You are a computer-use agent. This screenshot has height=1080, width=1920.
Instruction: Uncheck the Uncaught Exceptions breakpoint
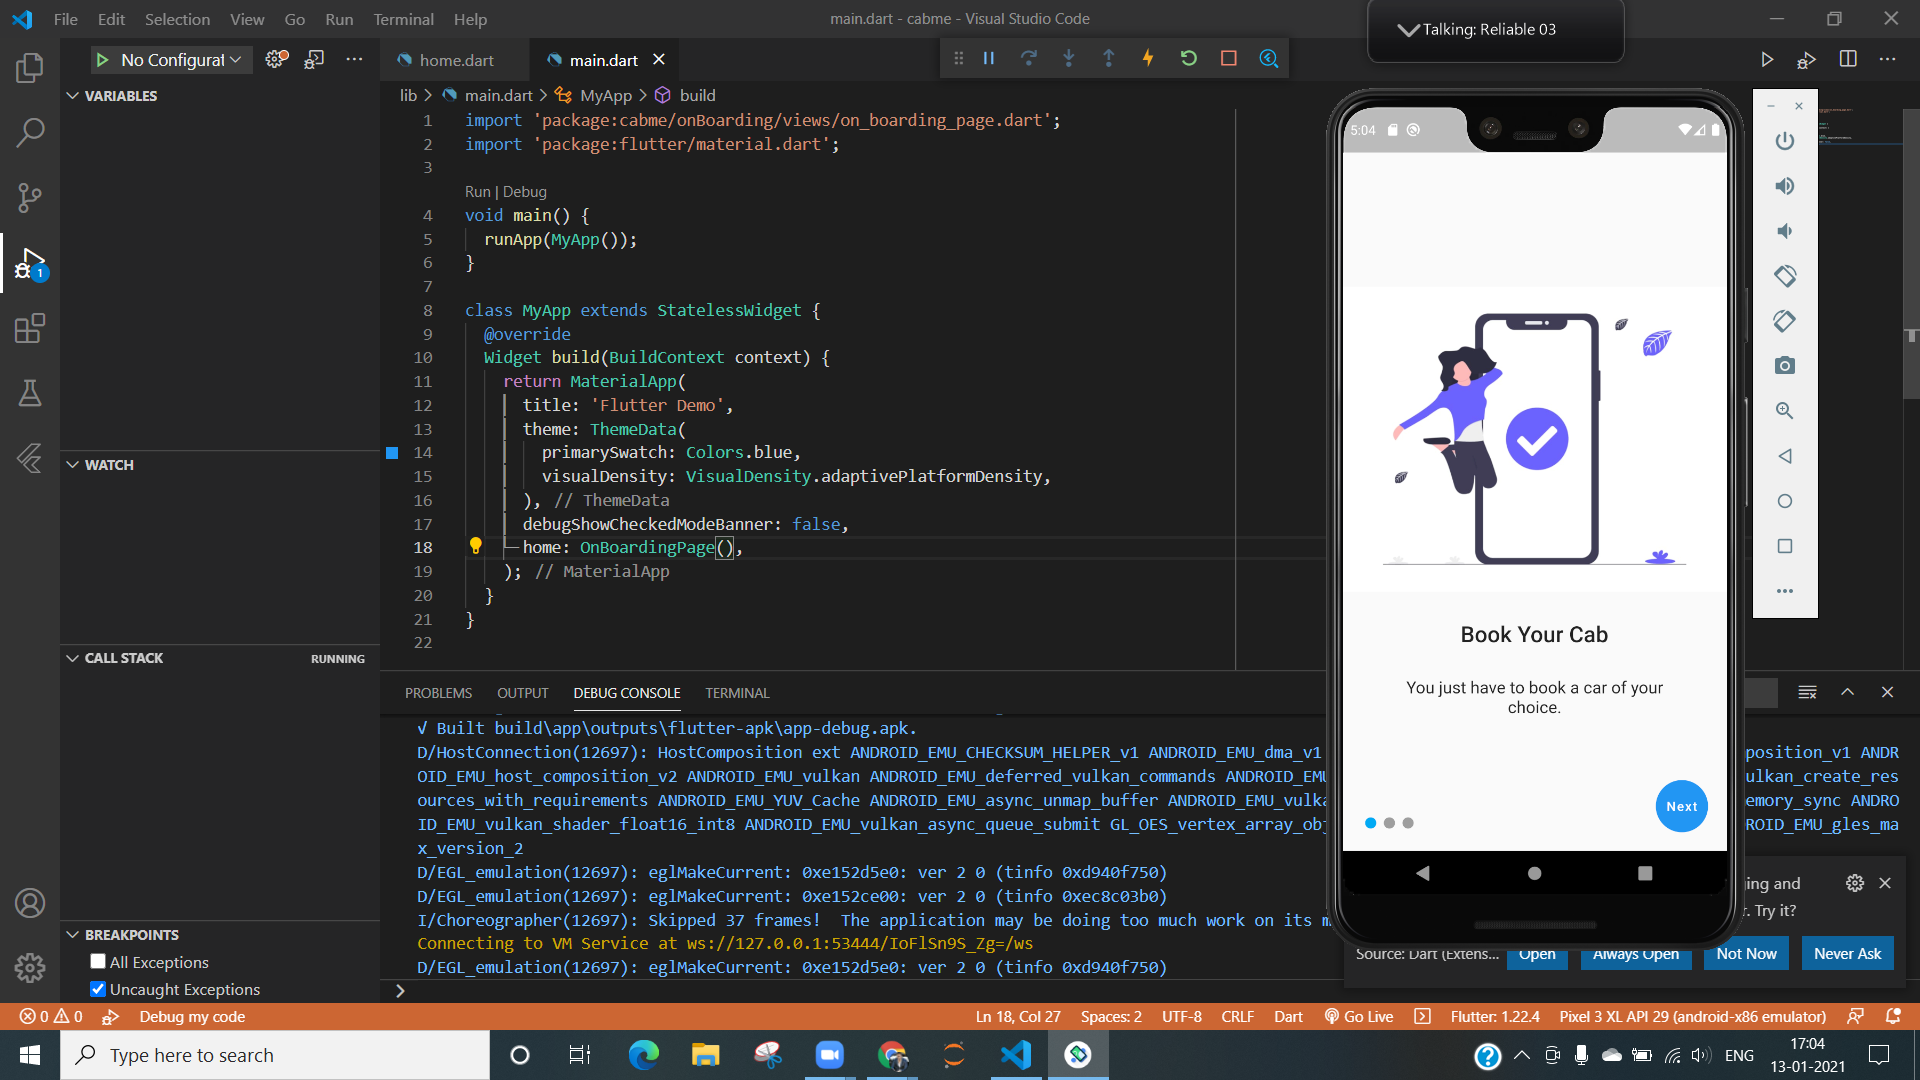click(97, 989)
